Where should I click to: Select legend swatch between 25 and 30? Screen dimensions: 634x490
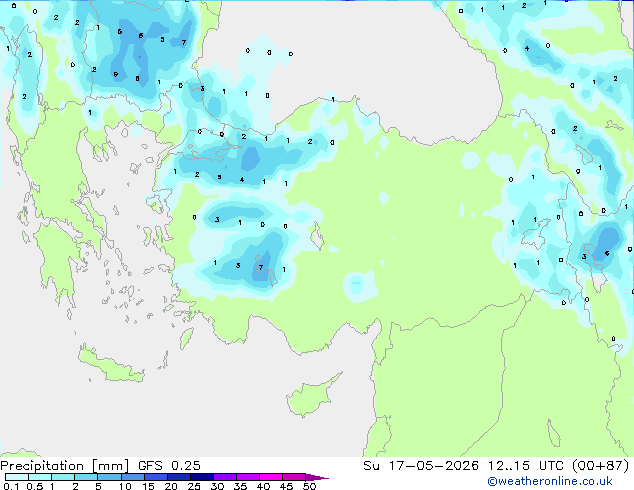(x=202, y=477)
